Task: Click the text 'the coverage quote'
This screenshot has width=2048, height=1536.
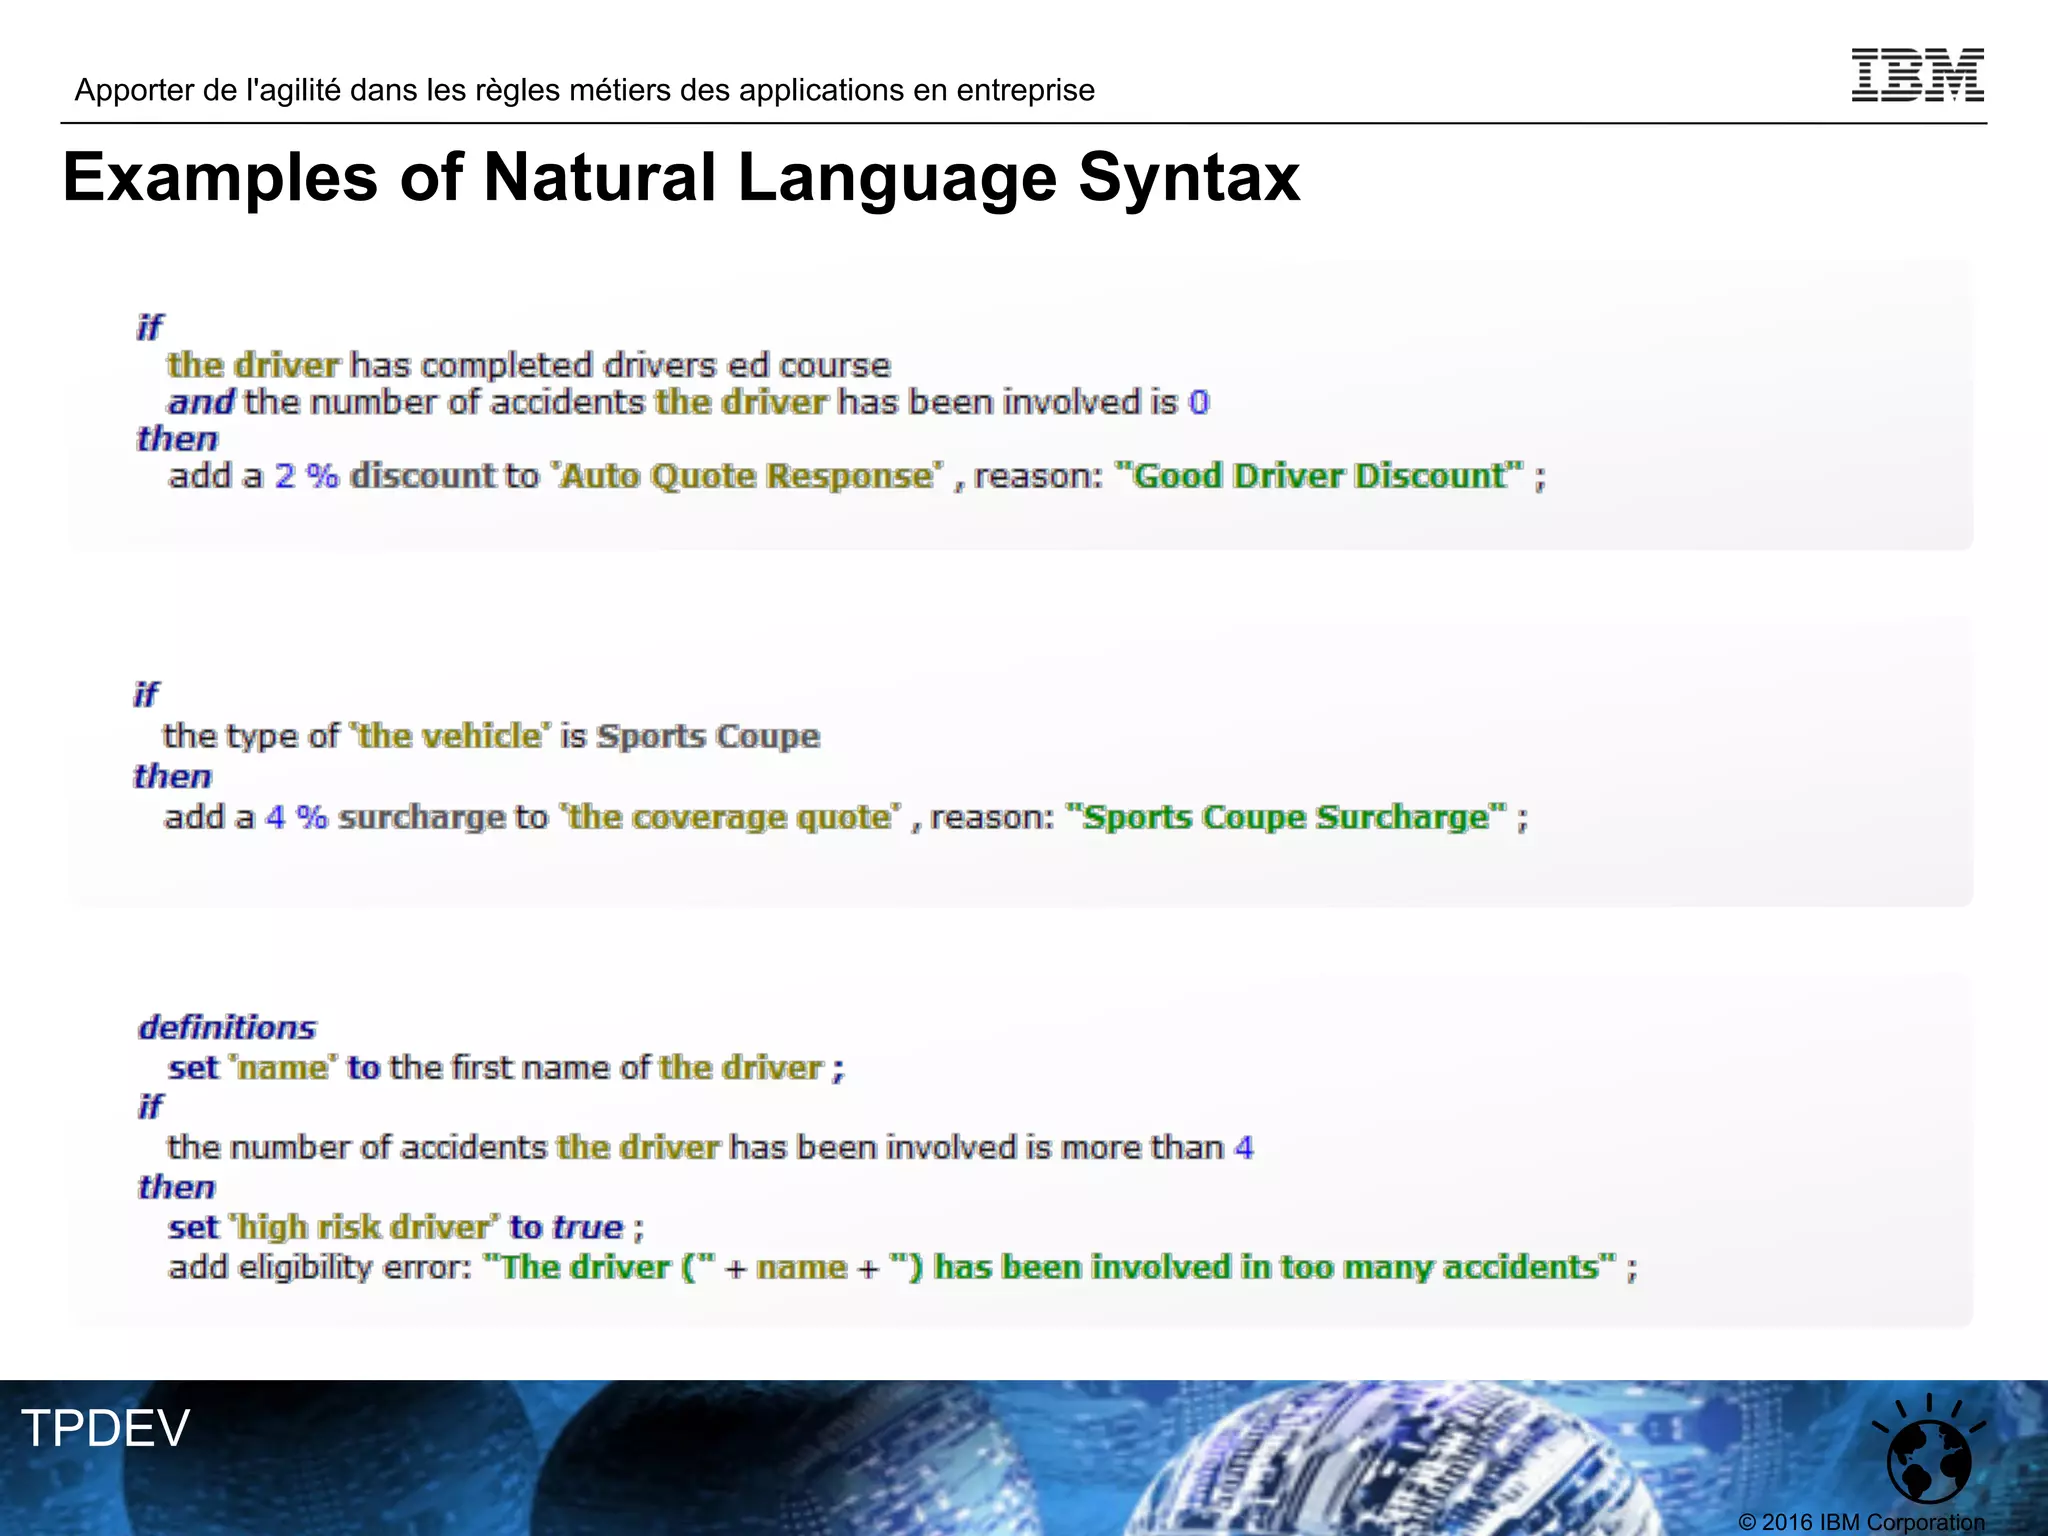Action: click(729, 818)
